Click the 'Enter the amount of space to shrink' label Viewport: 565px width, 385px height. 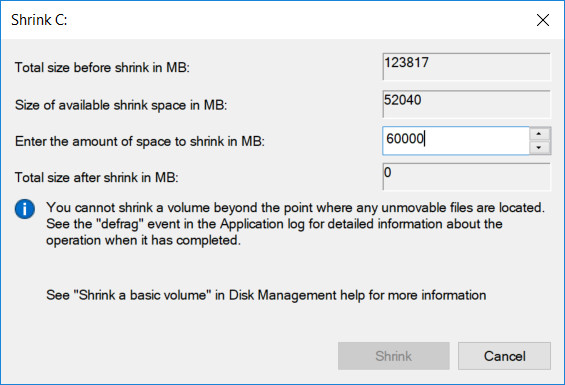click(x=140, y=141)
